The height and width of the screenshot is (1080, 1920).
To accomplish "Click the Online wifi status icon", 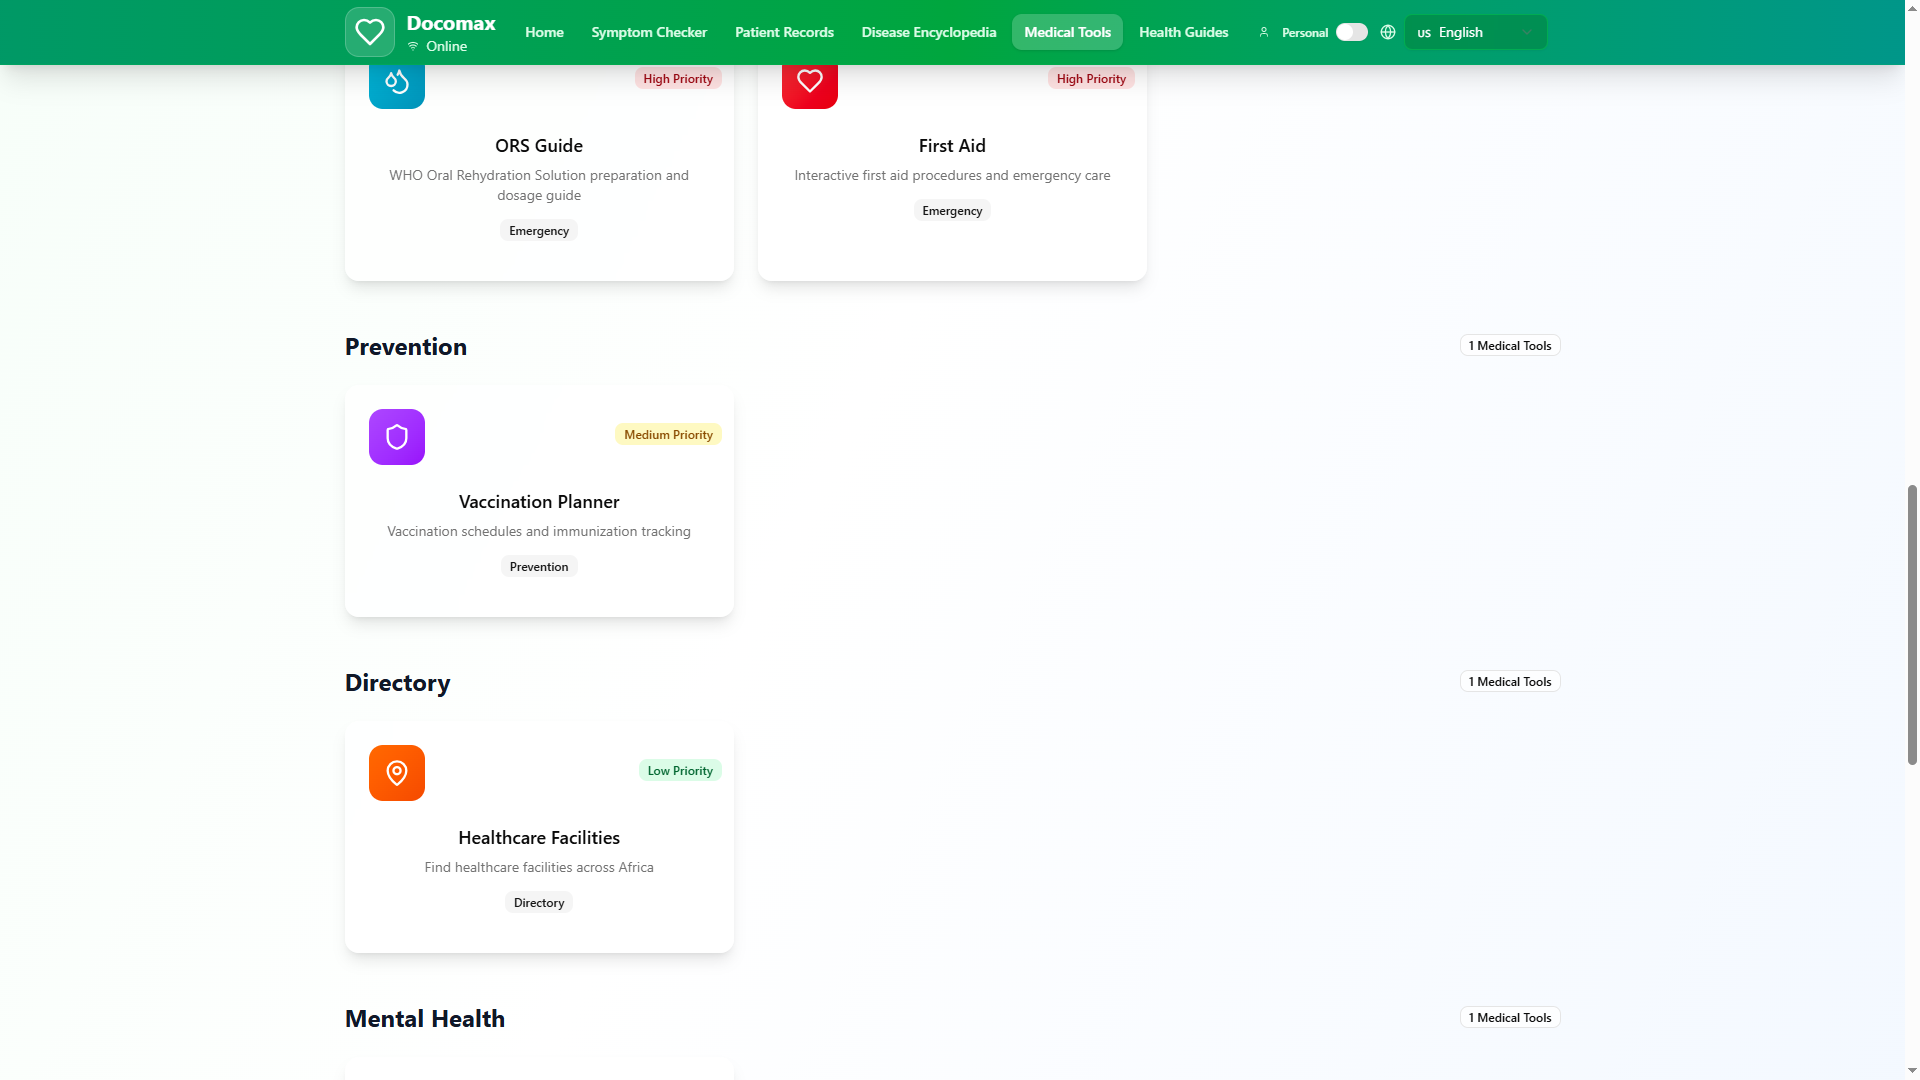I will 413,46.
